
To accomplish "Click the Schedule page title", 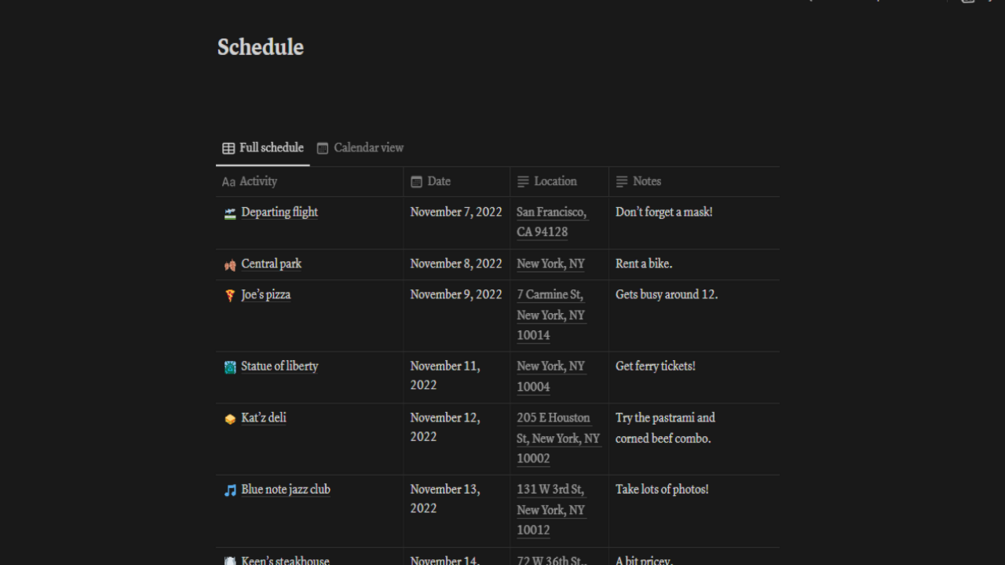I will coord(260,47).
